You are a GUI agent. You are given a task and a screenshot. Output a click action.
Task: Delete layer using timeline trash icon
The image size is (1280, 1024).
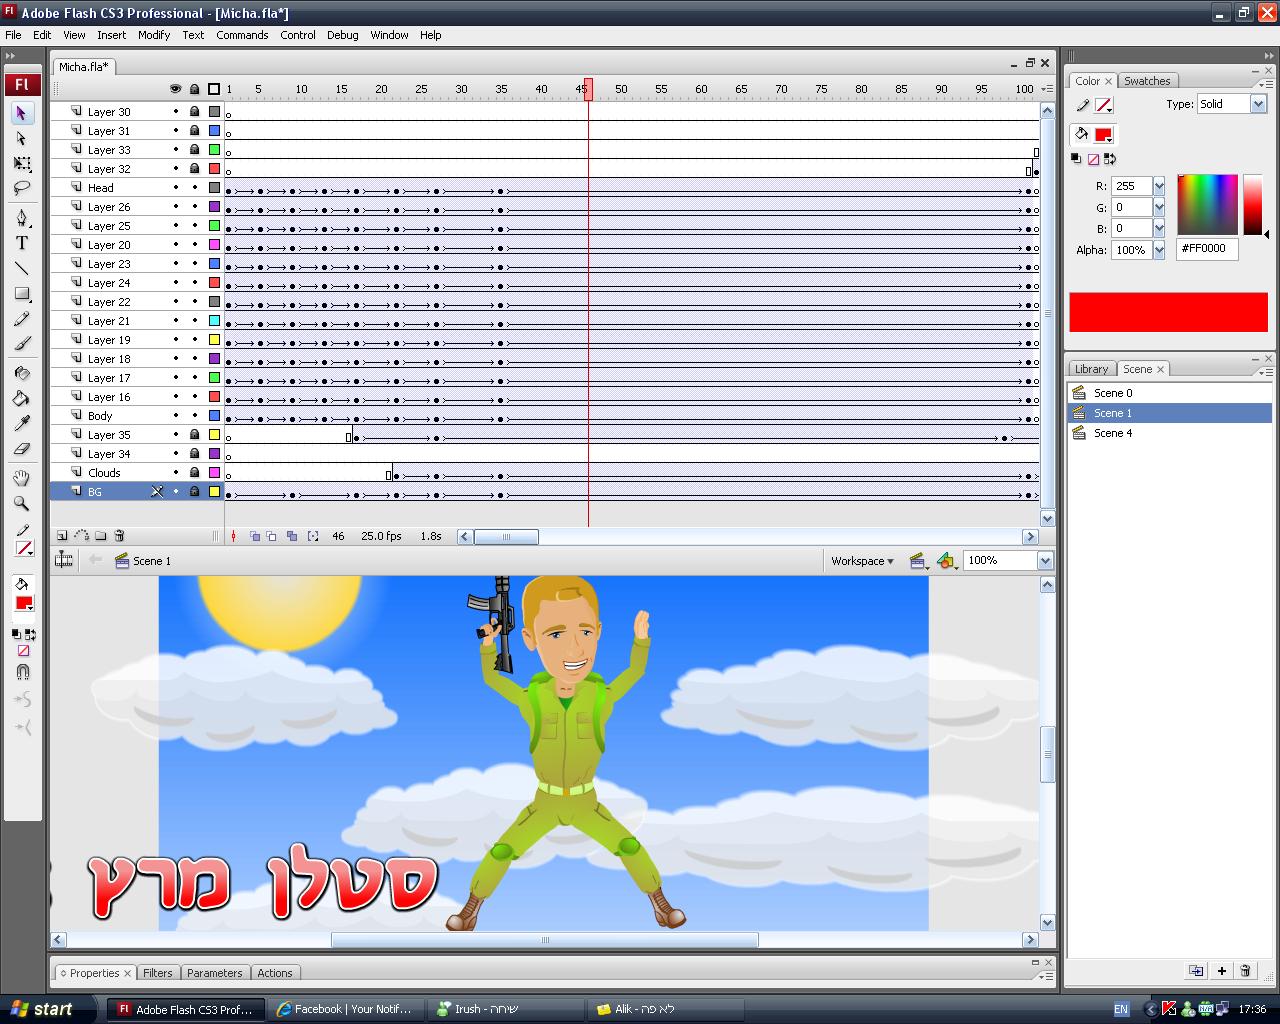tap(119, 536)
